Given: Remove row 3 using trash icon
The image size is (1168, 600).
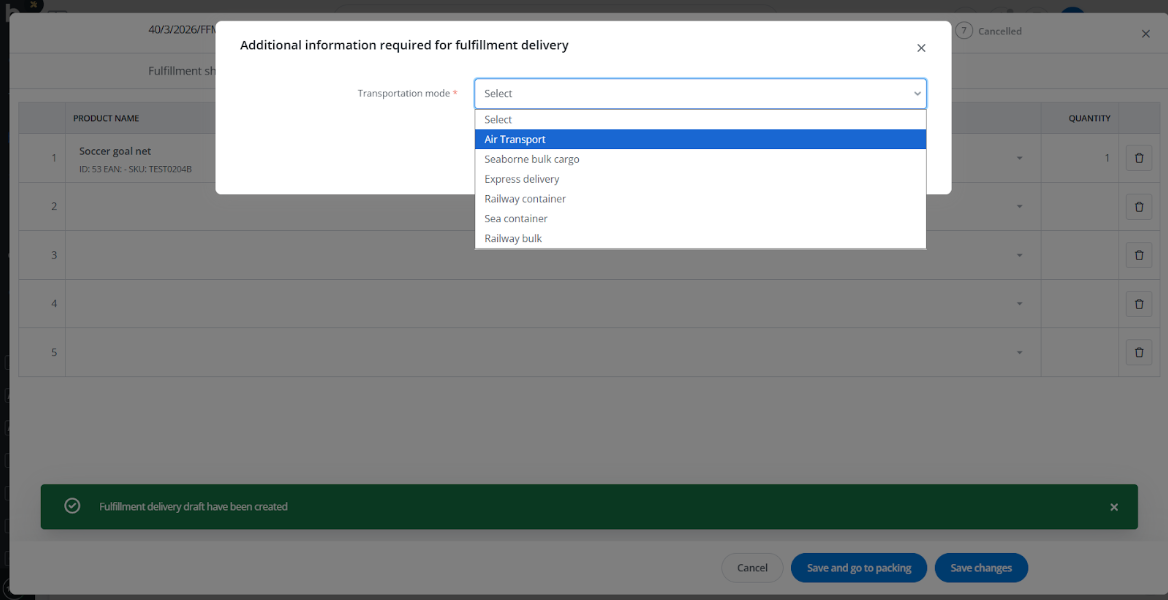Looking at the screenshot, I should (1138, 255).
